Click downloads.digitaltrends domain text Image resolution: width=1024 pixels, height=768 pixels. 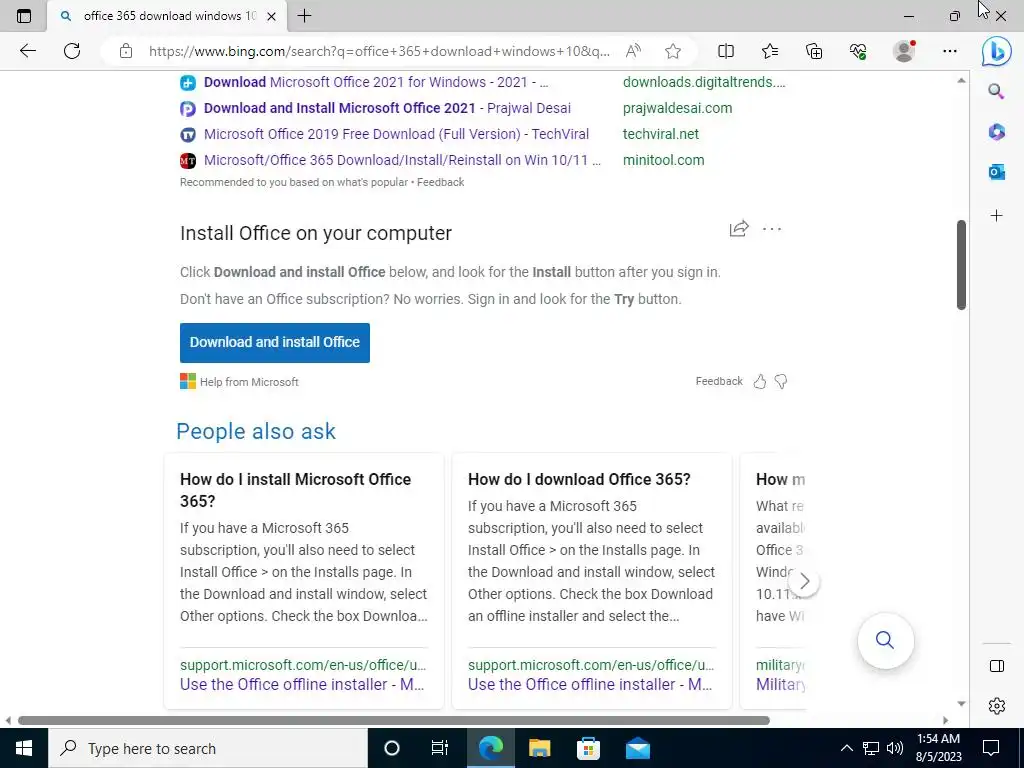pyautogui.click(x=704, y=82)
